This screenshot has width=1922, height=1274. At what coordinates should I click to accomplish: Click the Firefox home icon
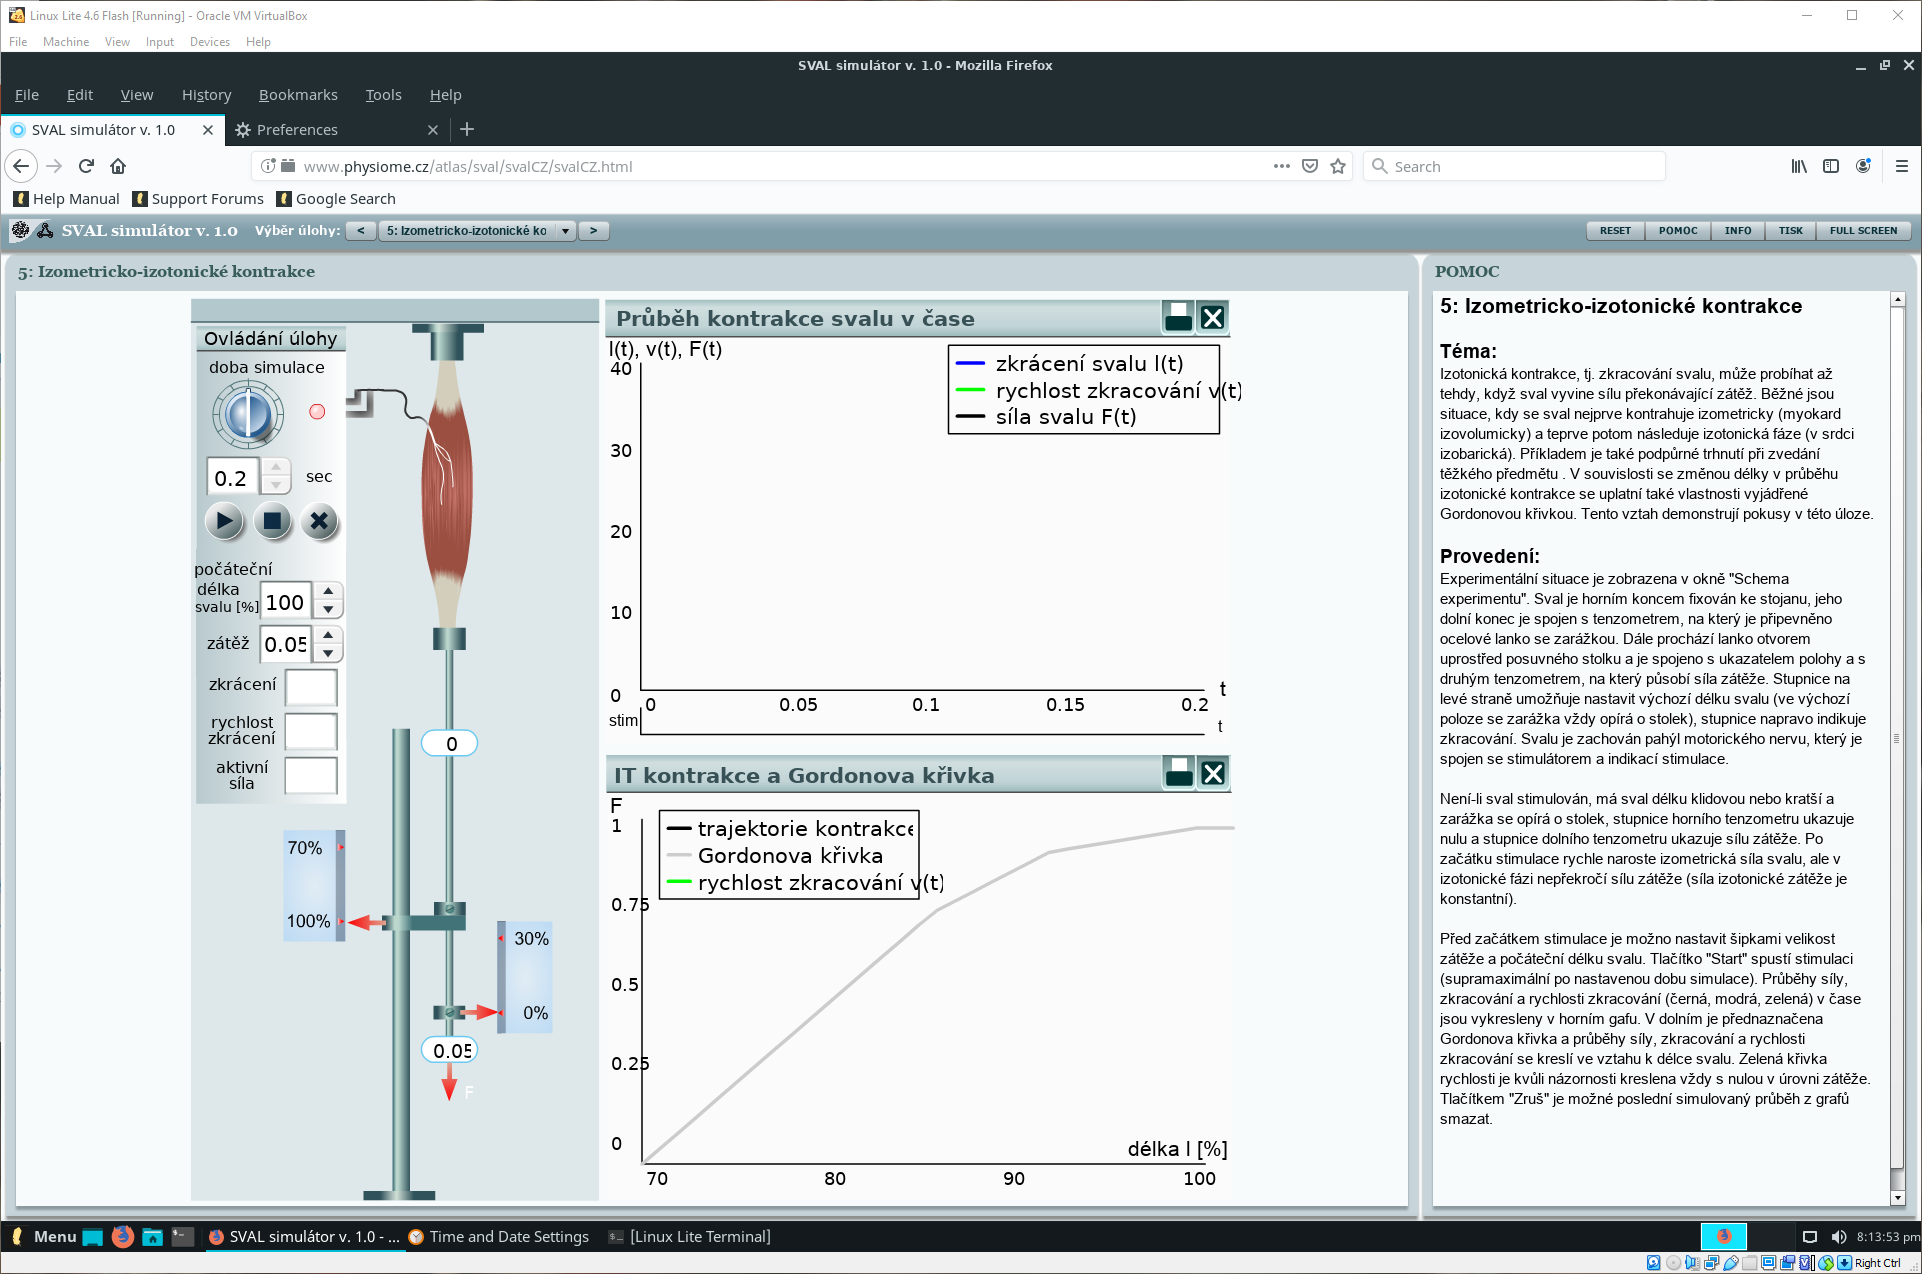coord(118,166)
